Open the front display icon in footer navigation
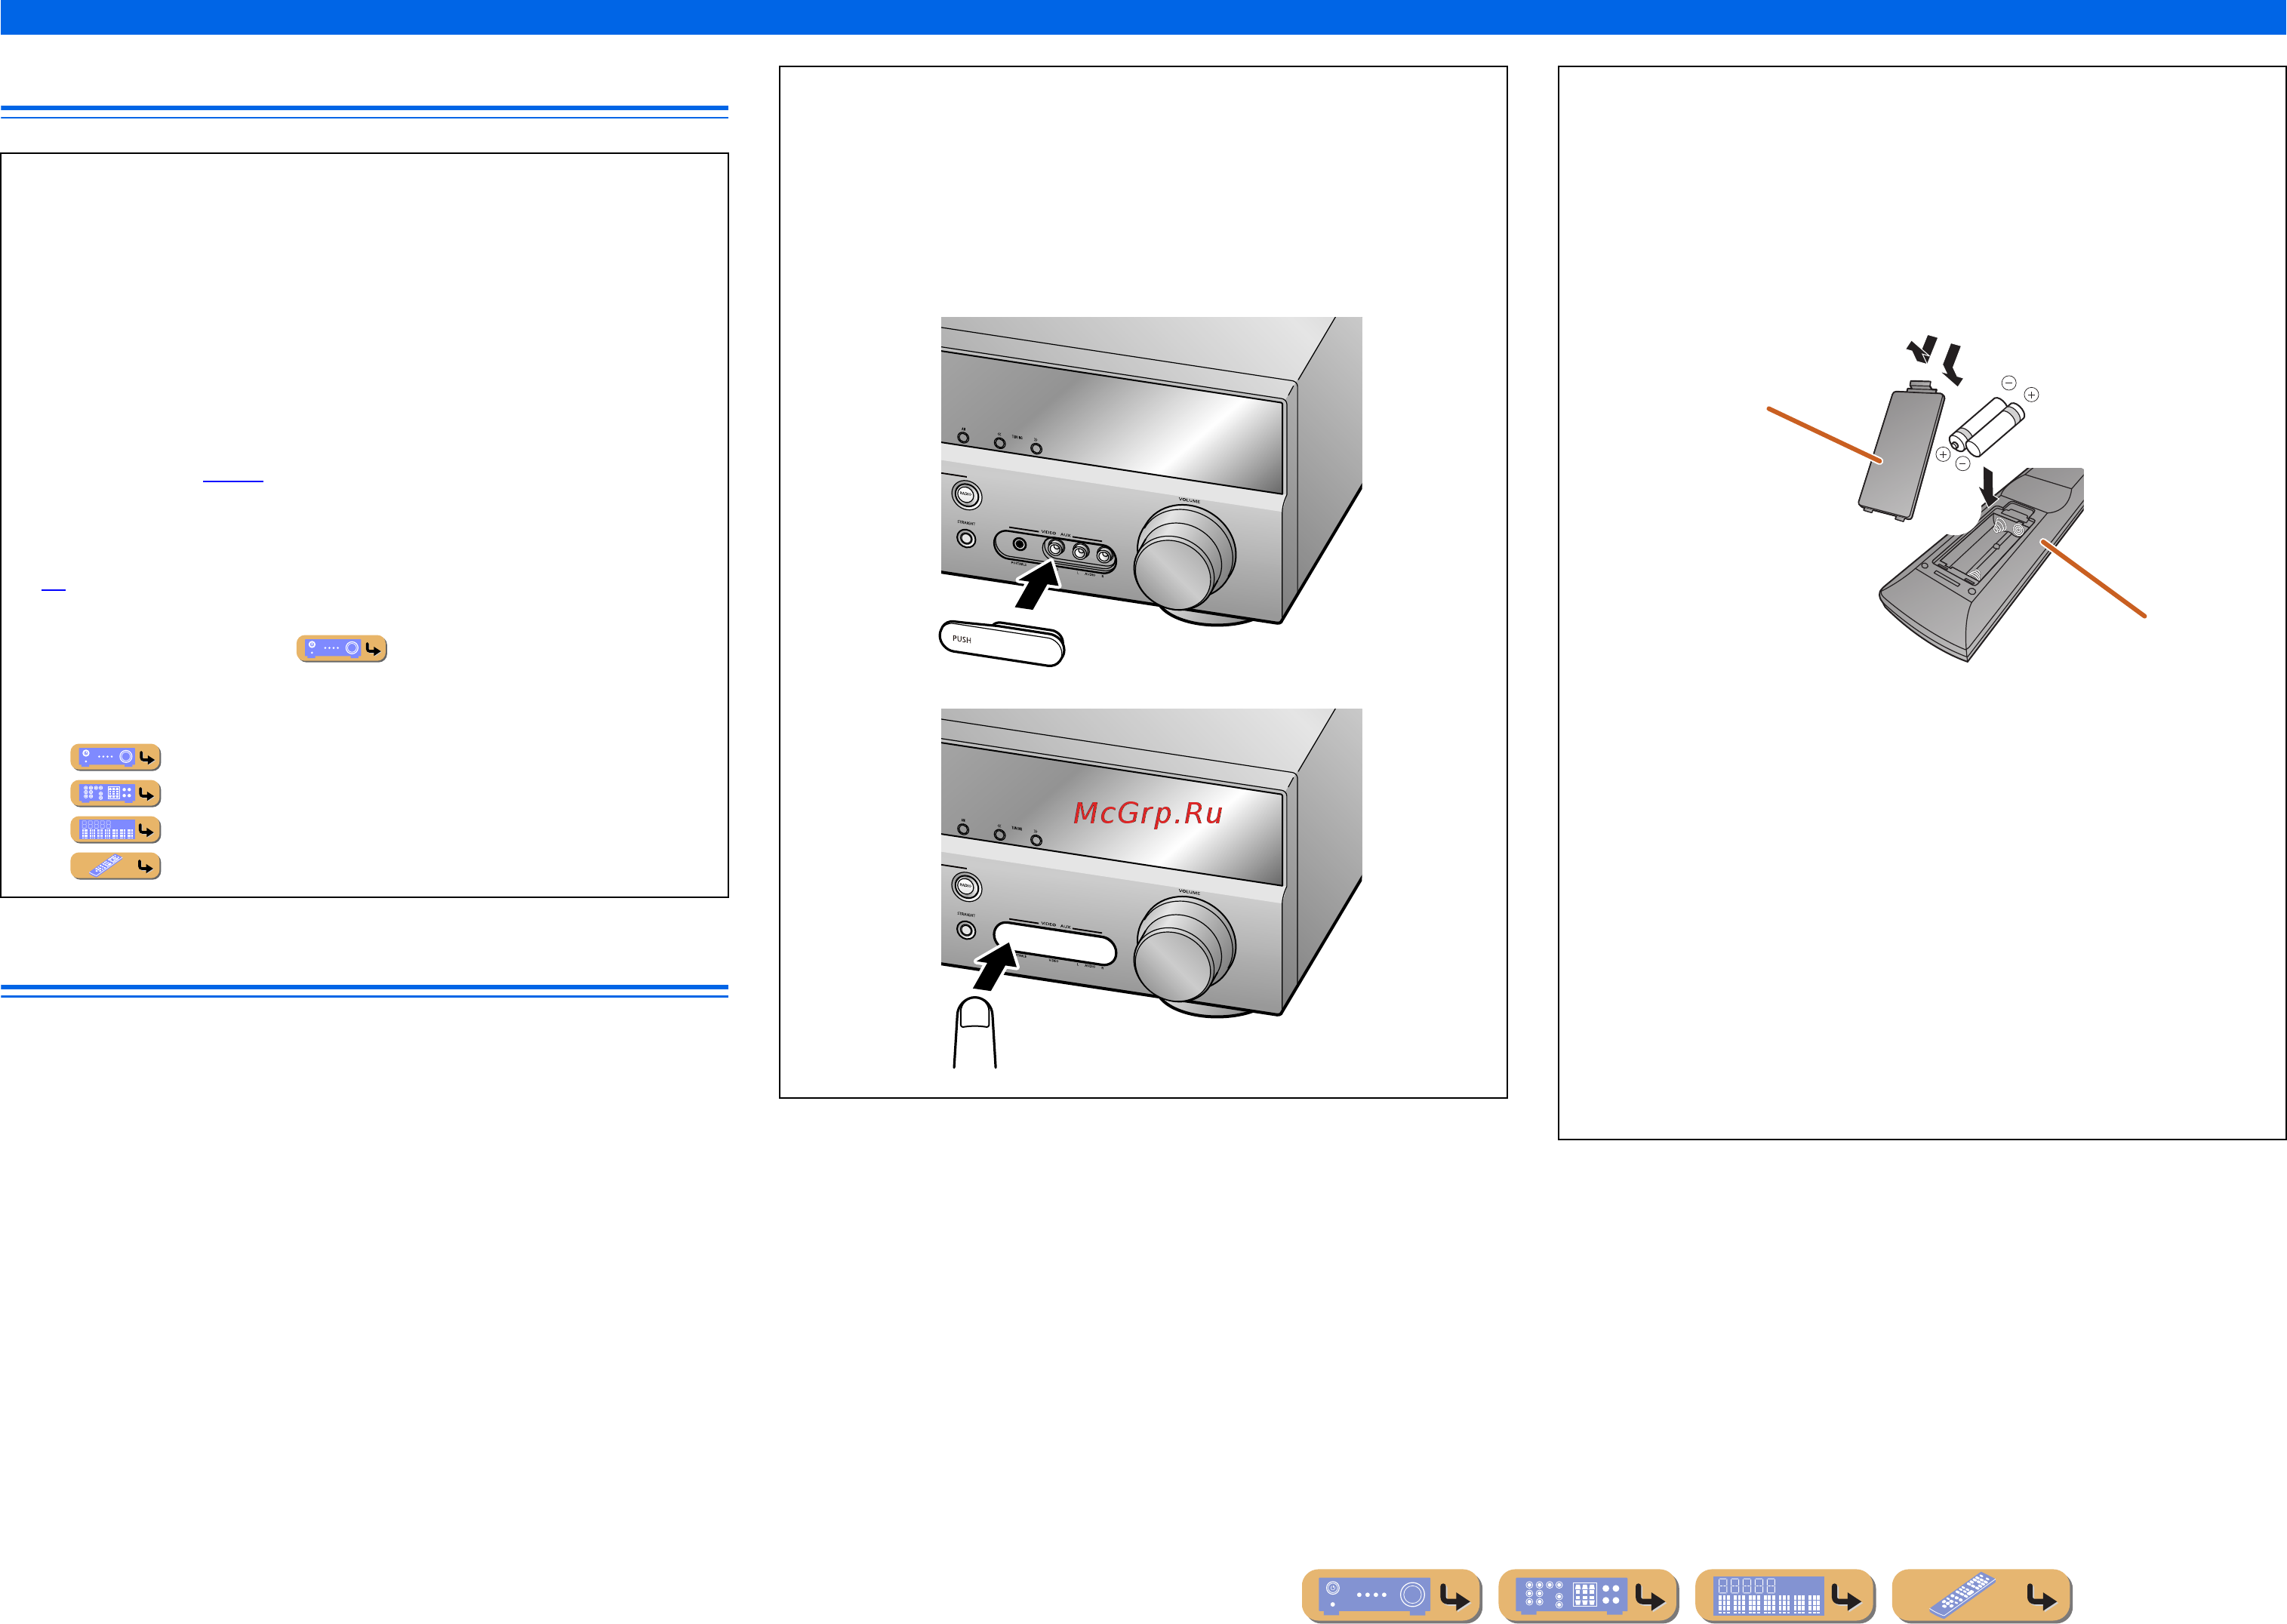Image resolution: width=2287 pixels, height=1624 pixels. pos(1784,1594)
